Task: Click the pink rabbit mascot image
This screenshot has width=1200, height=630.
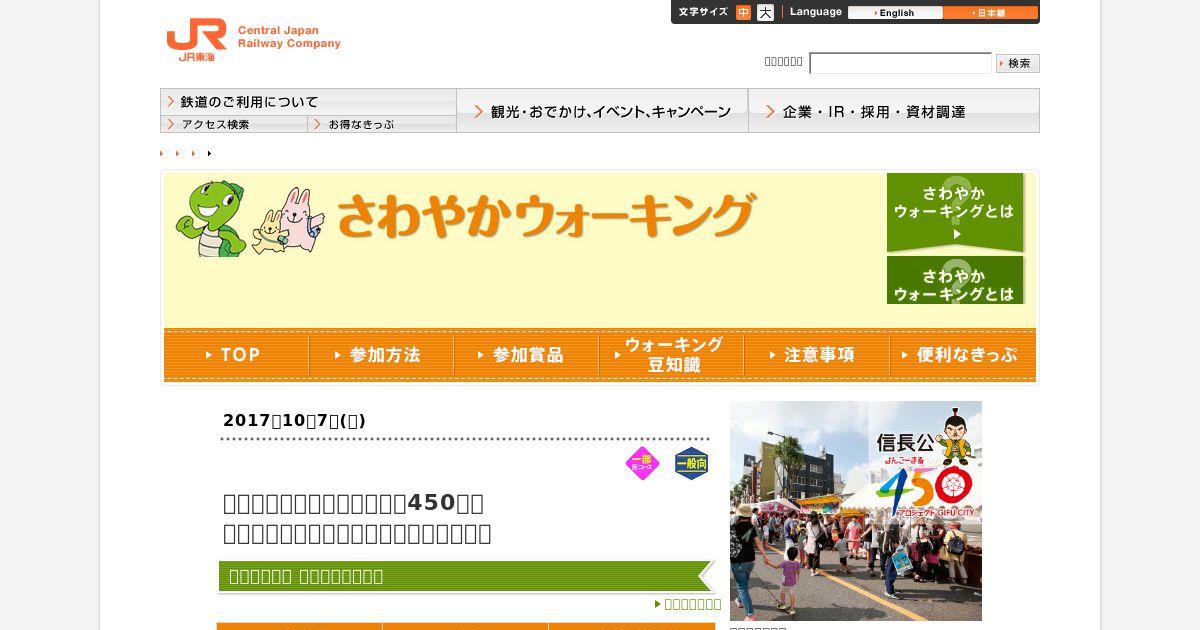Action: (x=301, y=219)
